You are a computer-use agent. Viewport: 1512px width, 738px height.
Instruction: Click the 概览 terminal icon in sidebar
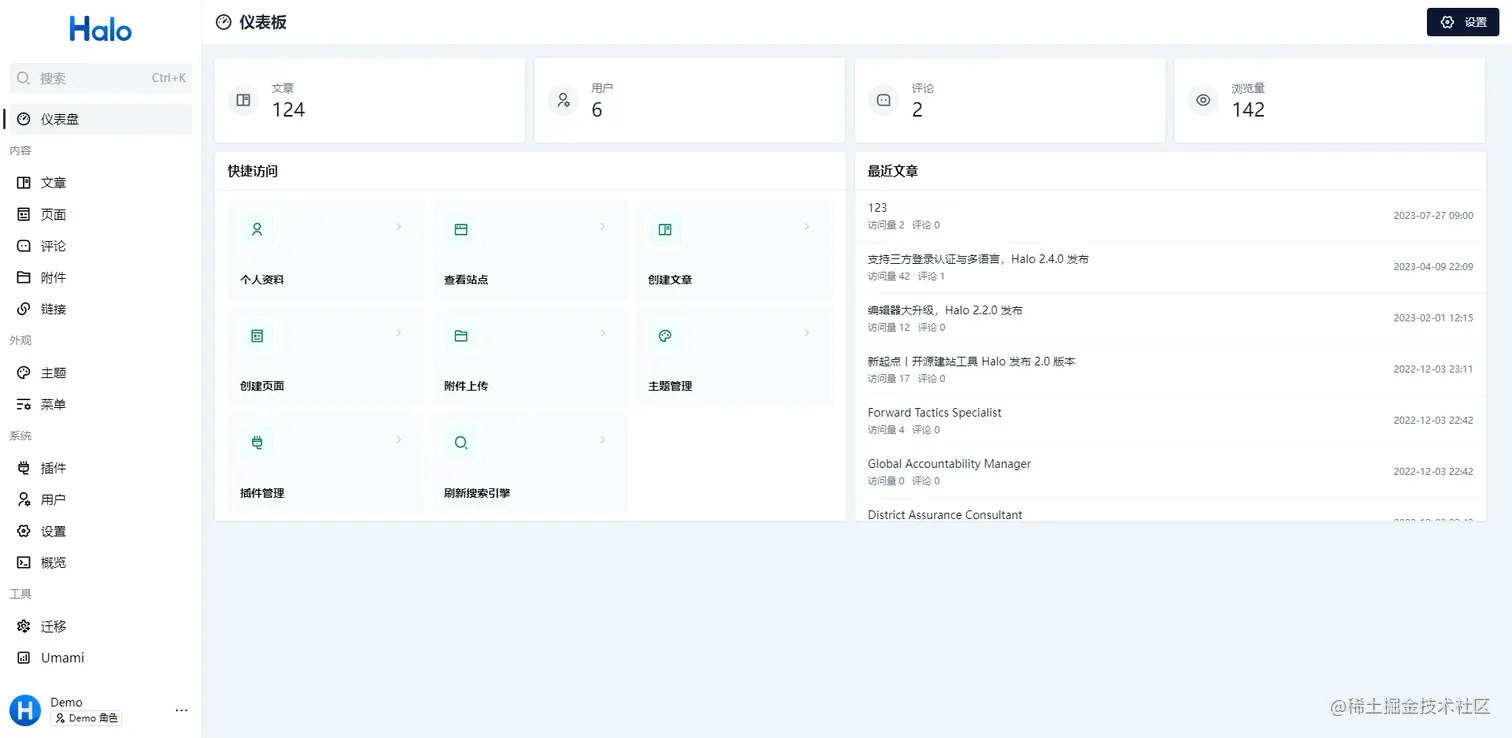pyautogui.click(x=24, y=563)
